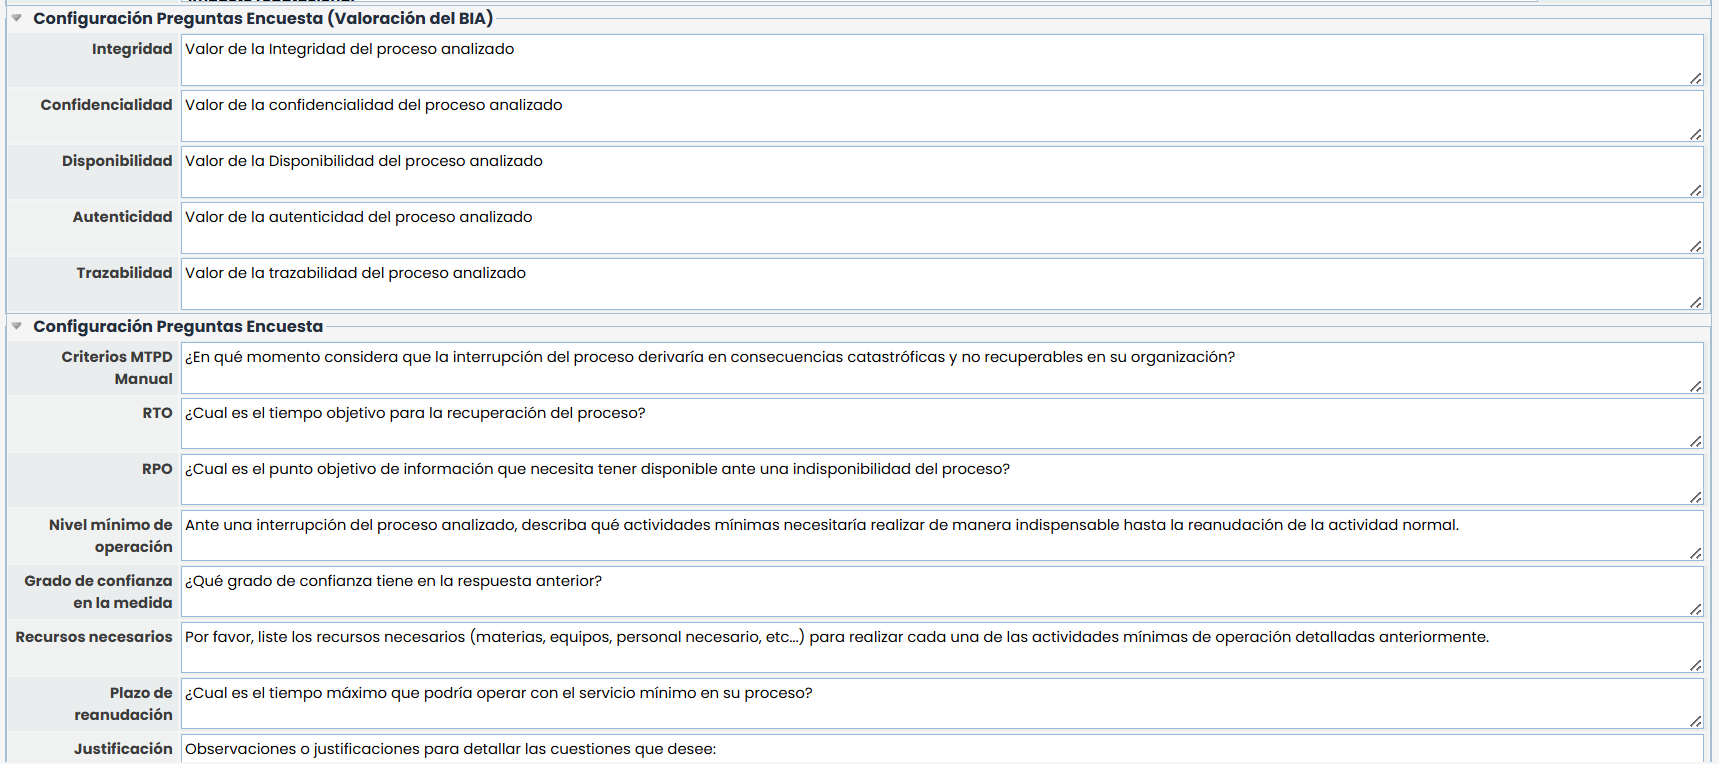Click the Plazo de reanudación field

[940, 704]
